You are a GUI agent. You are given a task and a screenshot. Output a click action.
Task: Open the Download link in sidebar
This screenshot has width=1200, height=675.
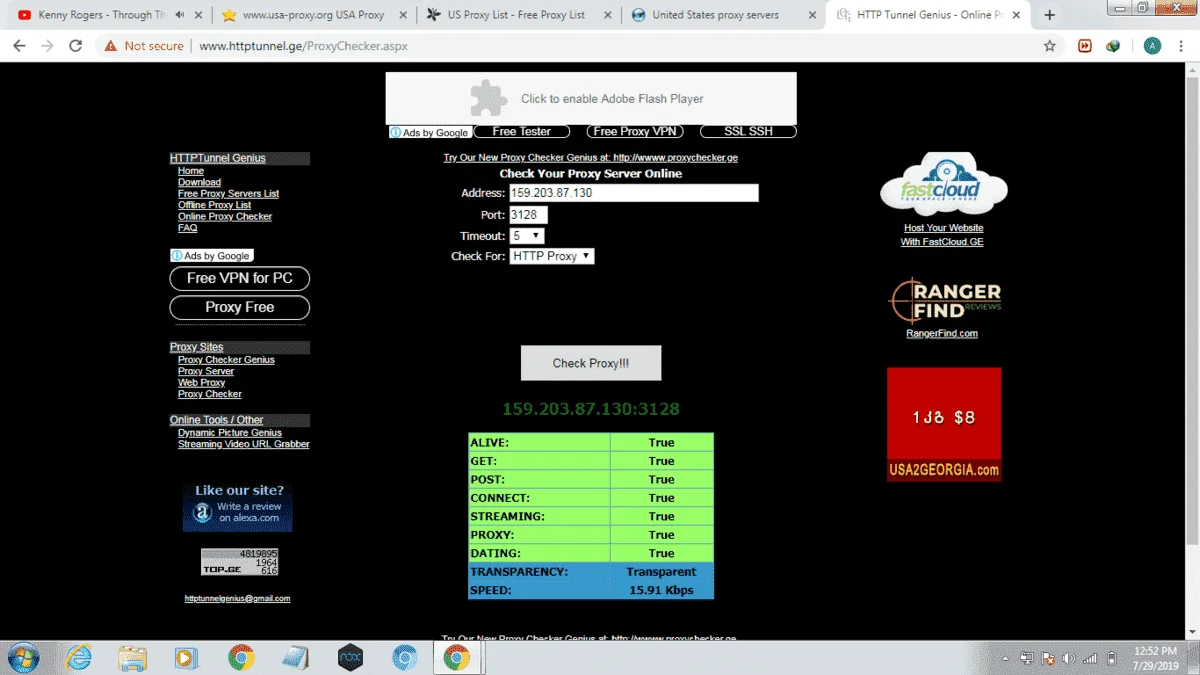pyautogui.click(x=199, y=182)
